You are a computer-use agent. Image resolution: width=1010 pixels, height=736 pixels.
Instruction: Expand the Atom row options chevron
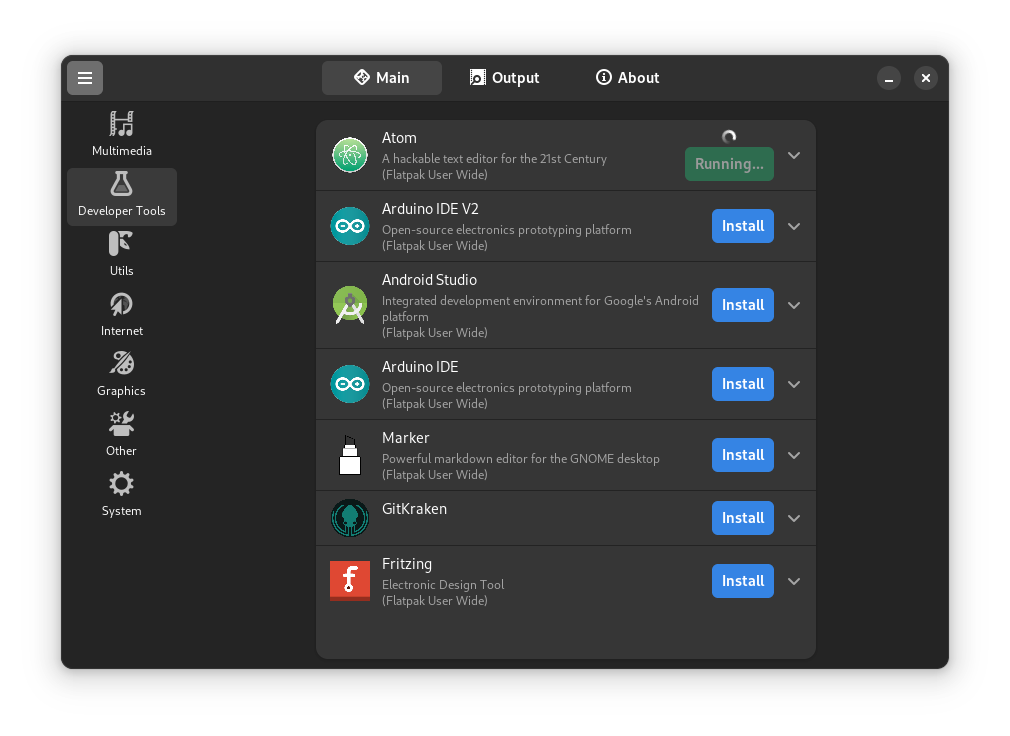[794, 155]
